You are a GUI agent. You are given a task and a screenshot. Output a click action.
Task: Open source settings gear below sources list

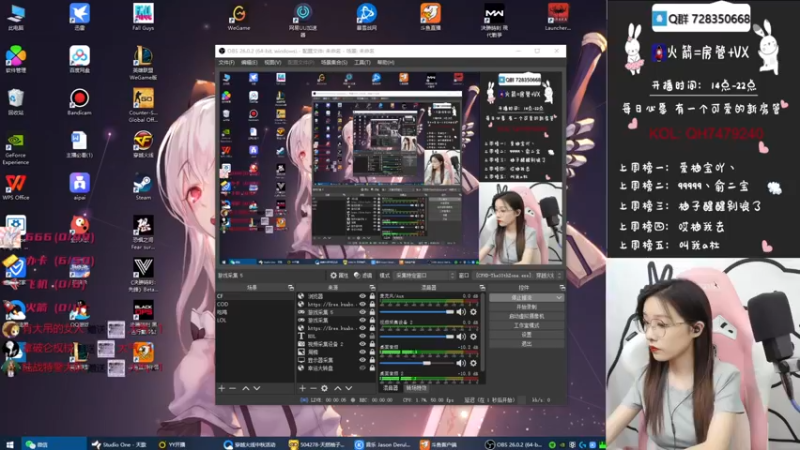coord(324,388)
